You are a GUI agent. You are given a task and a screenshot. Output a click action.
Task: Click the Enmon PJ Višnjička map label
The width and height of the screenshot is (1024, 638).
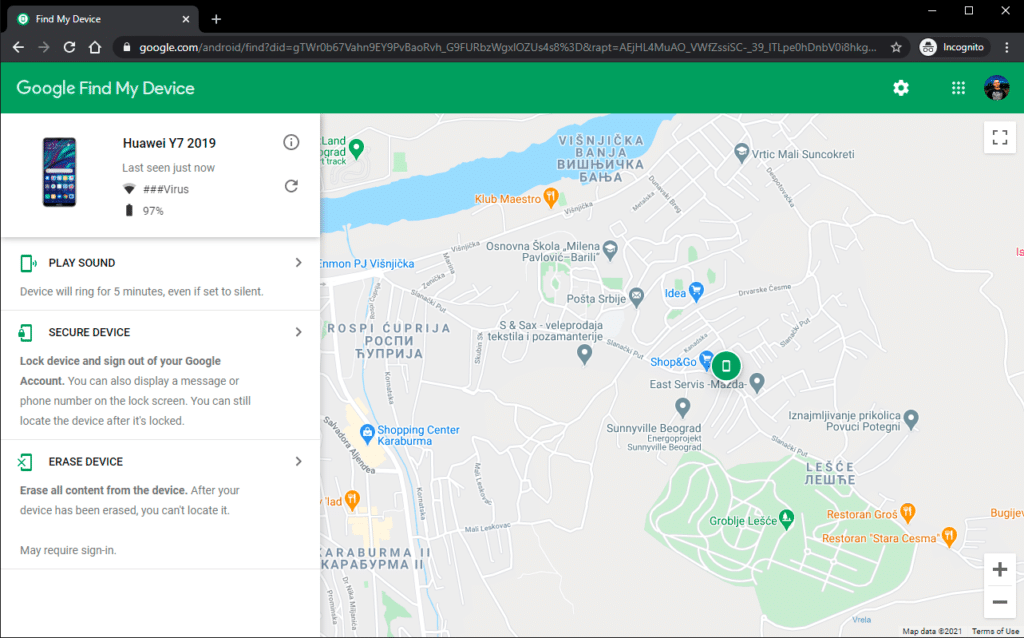pos(367,264)
